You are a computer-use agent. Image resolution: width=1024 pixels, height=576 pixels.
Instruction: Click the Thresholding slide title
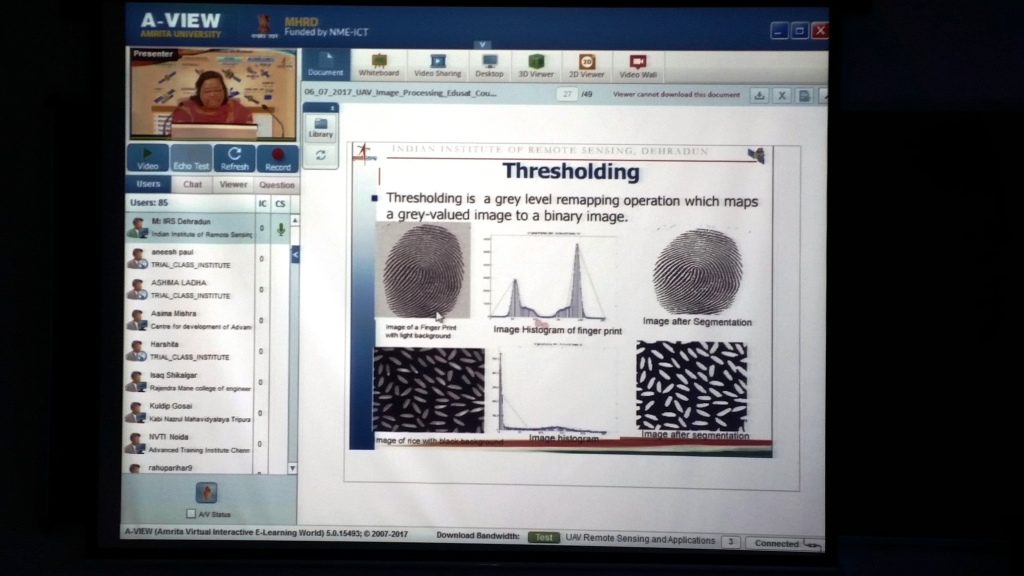click(571, 171)
